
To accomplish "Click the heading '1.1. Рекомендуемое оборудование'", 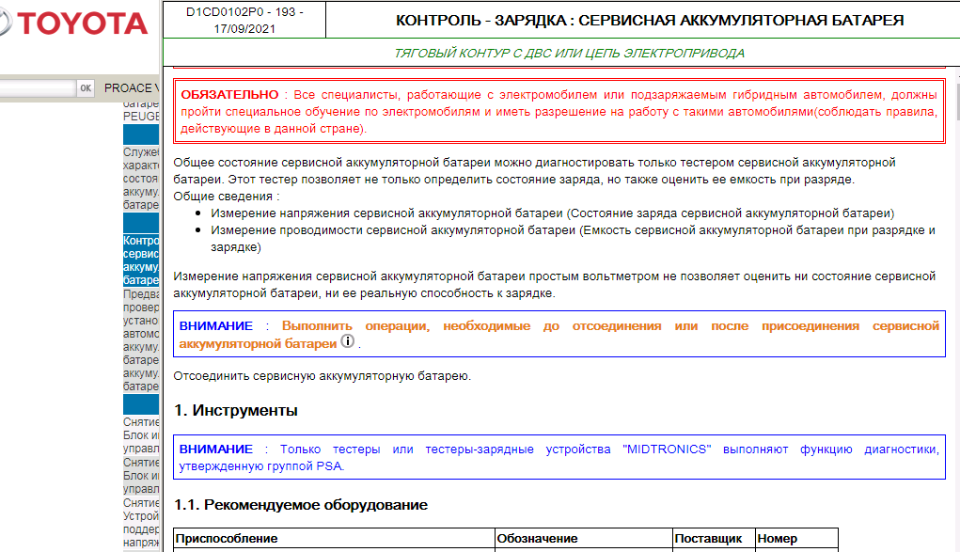I will point(301,505).
